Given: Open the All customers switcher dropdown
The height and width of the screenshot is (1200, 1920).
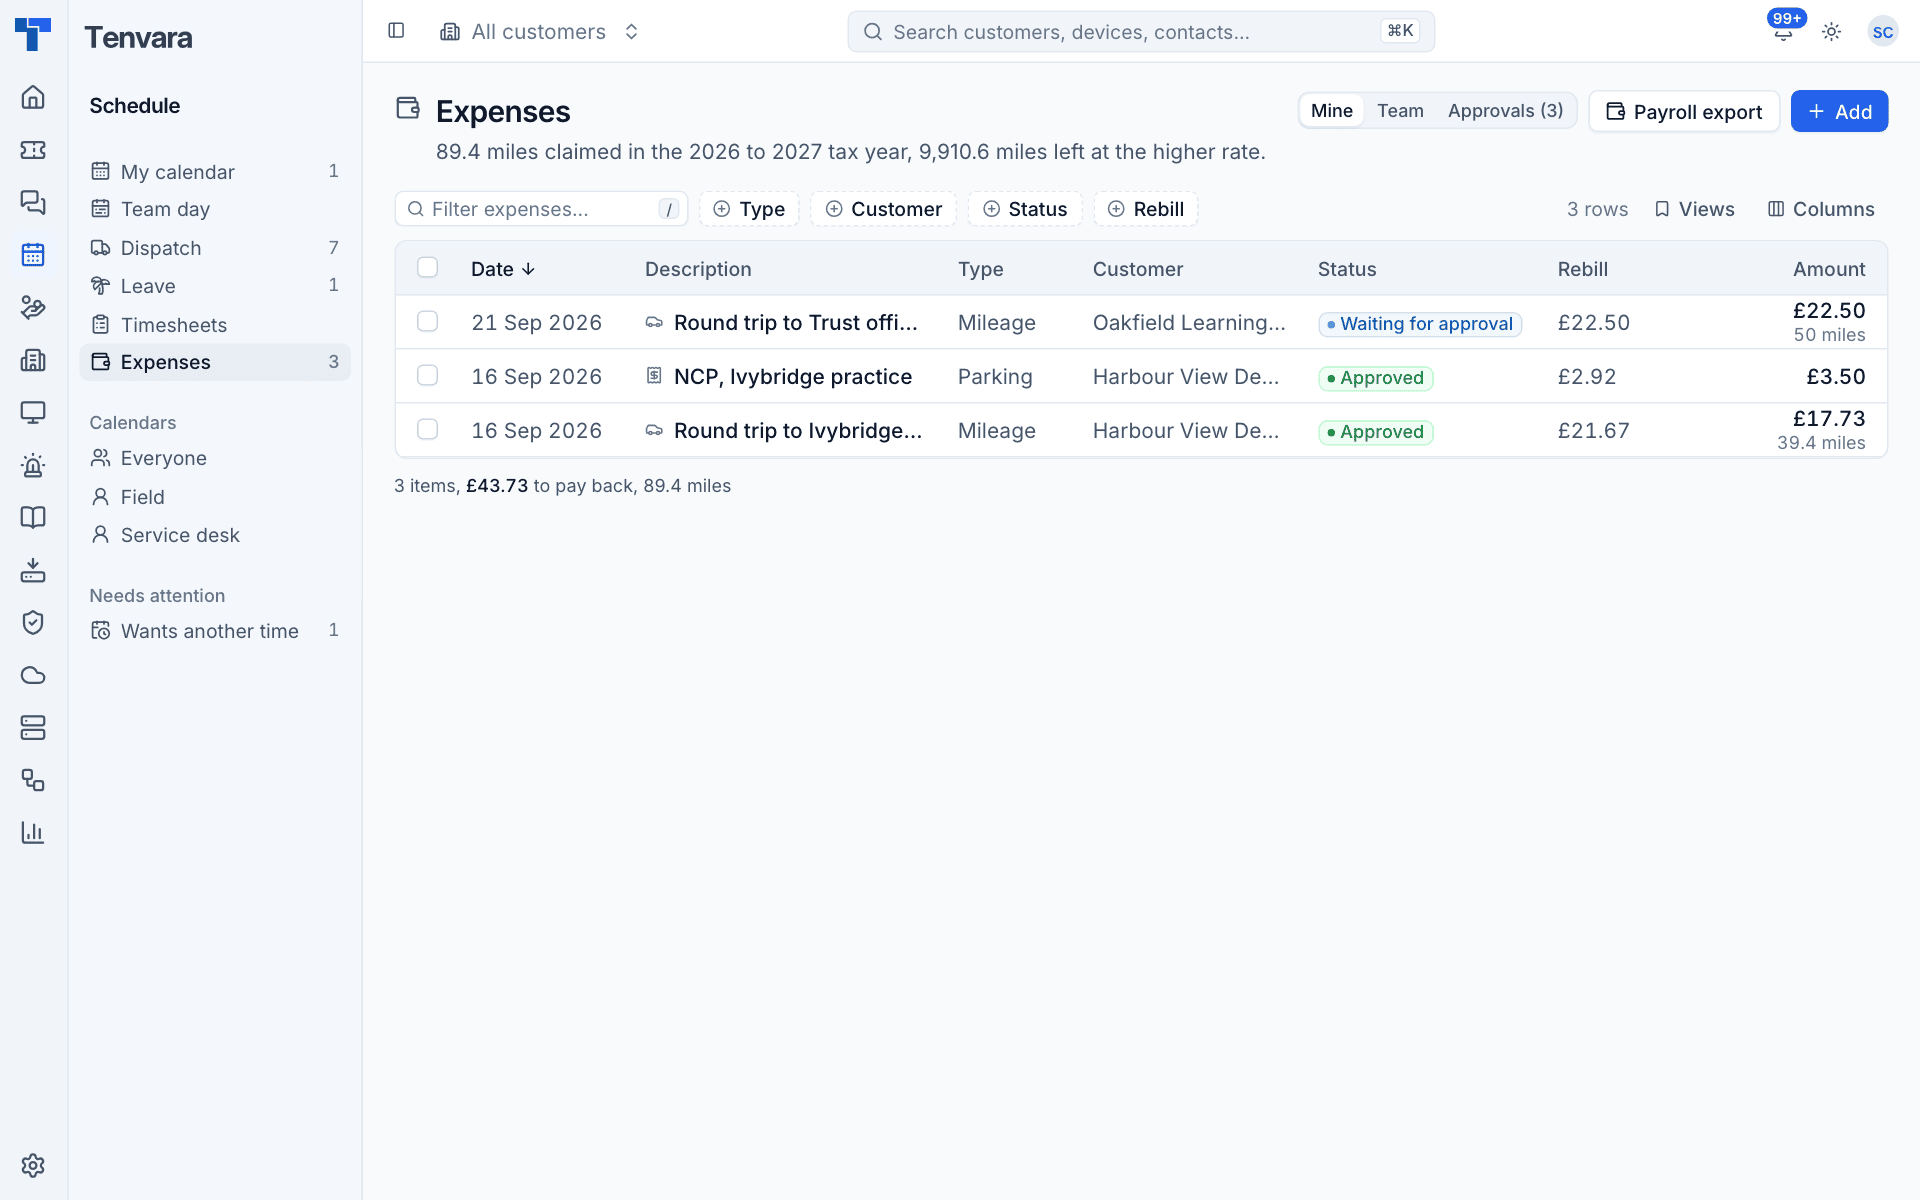Looking at the screenshot, I should 540,32.
